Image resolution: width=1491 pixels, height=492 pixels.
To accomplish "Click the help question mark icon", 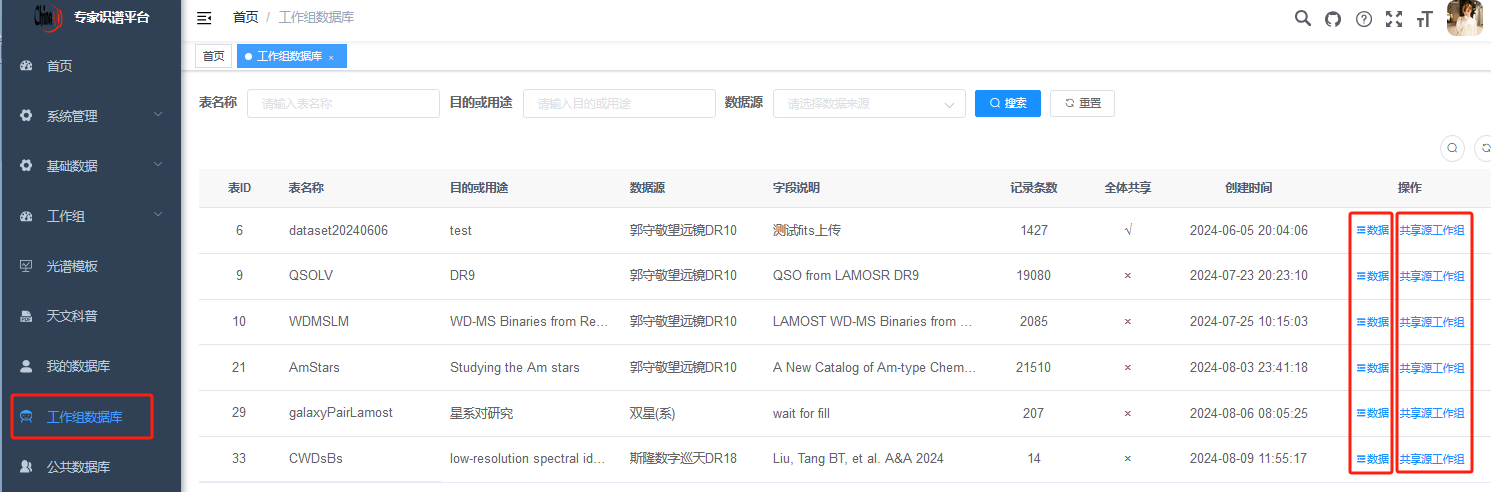I will coord(1363,18).
